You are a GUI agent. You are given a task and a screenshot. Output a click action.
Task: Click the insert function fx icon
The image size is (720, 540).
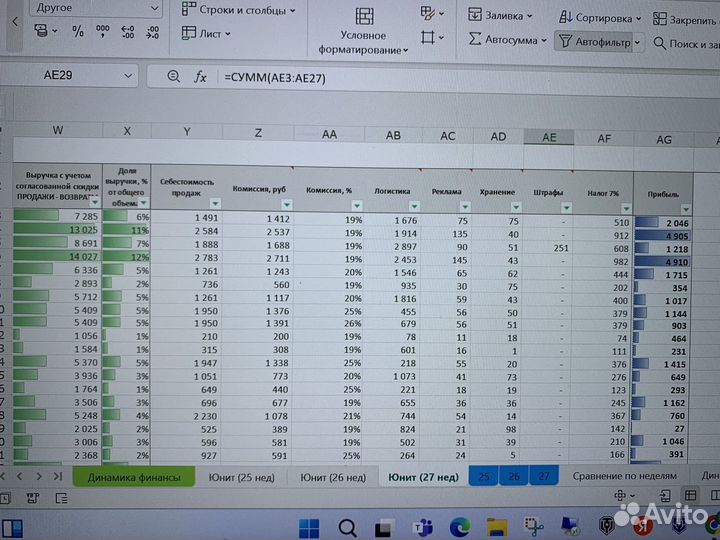pos(200,77)
